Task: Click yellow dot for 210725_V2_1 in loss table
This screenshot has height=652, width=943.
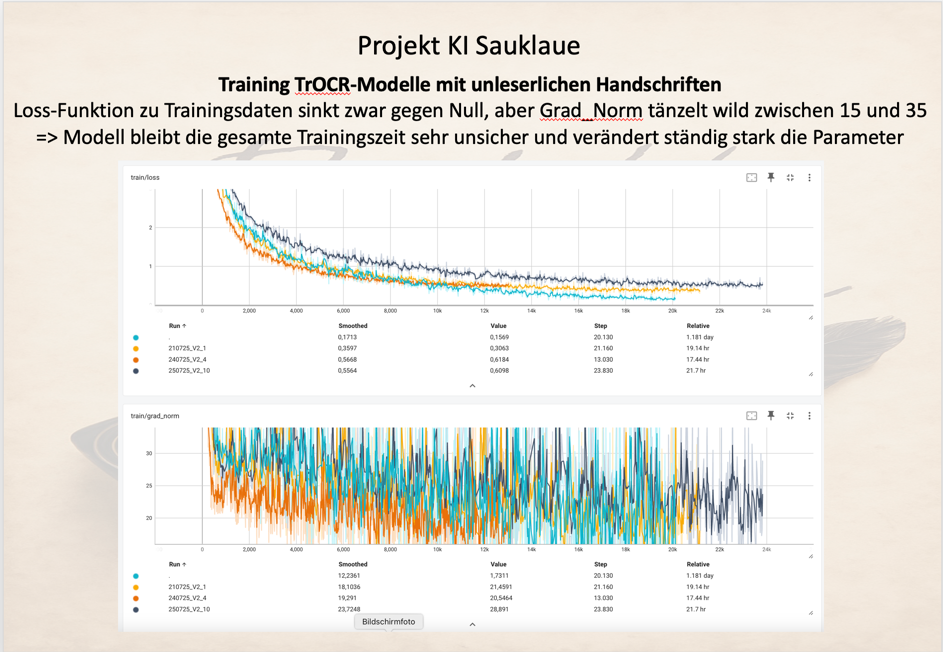Action: coord(136,348)
